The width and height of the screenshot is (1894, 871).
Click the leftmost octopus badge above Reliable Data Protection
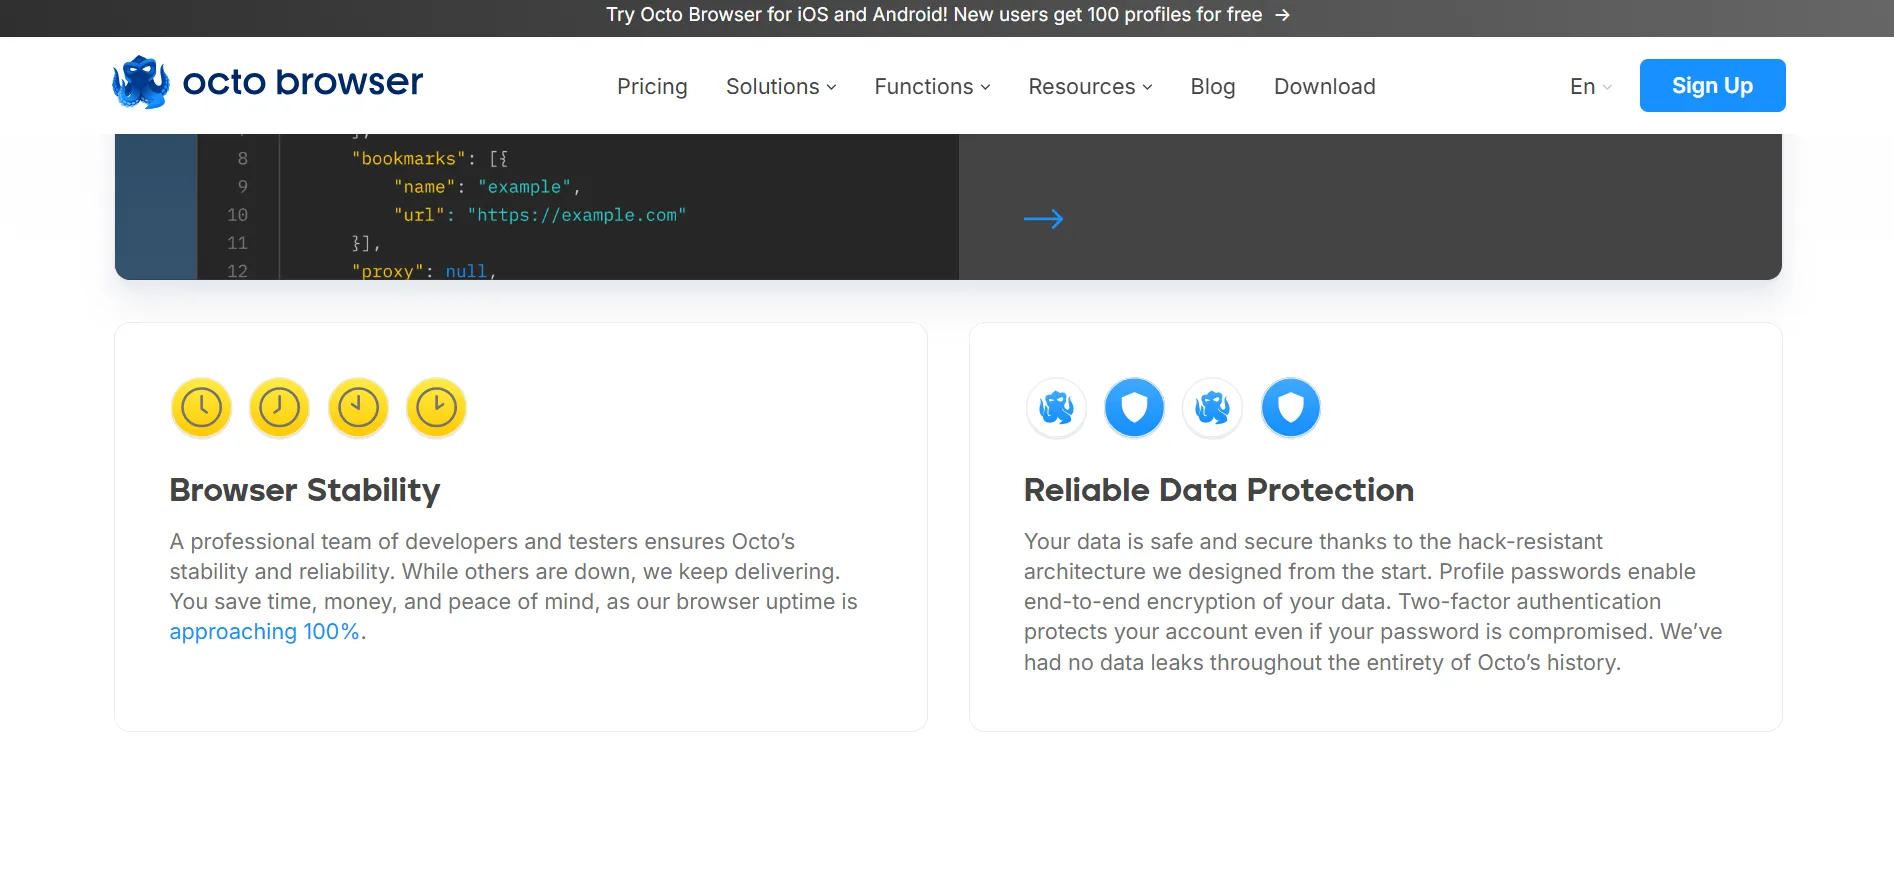click(1056, 408)
